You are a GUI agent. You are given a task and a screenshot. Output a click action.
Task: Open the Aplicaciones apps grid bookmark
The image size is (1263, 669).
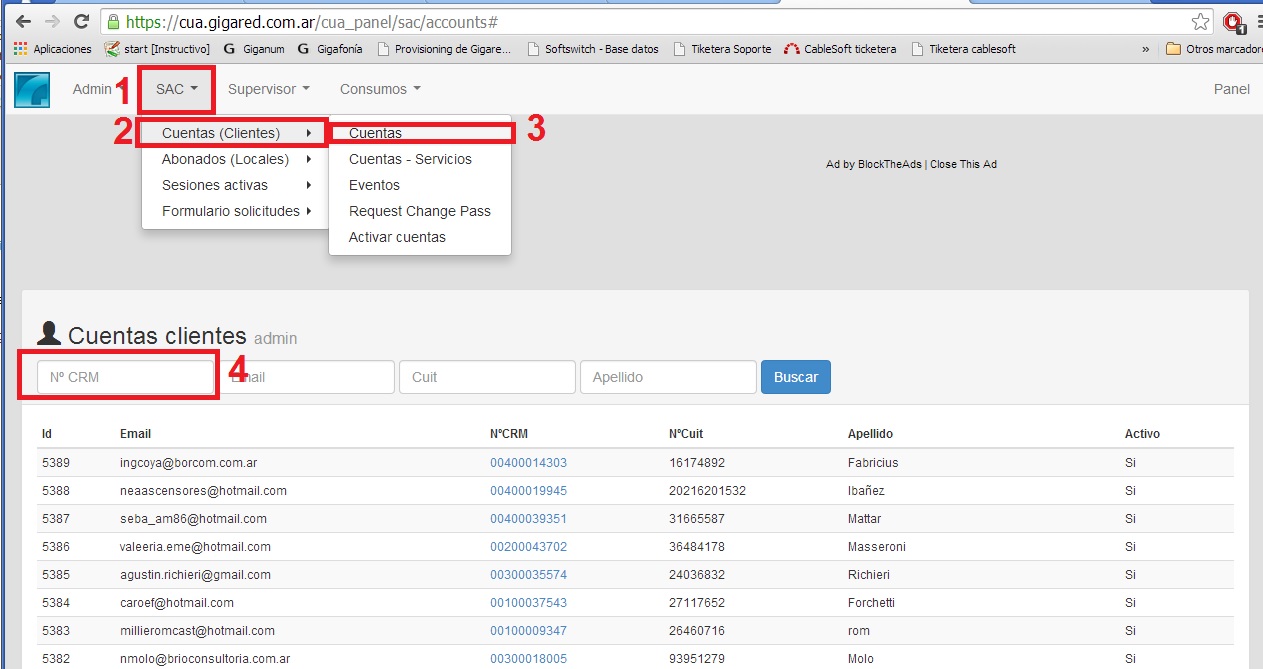pos(52,49)
